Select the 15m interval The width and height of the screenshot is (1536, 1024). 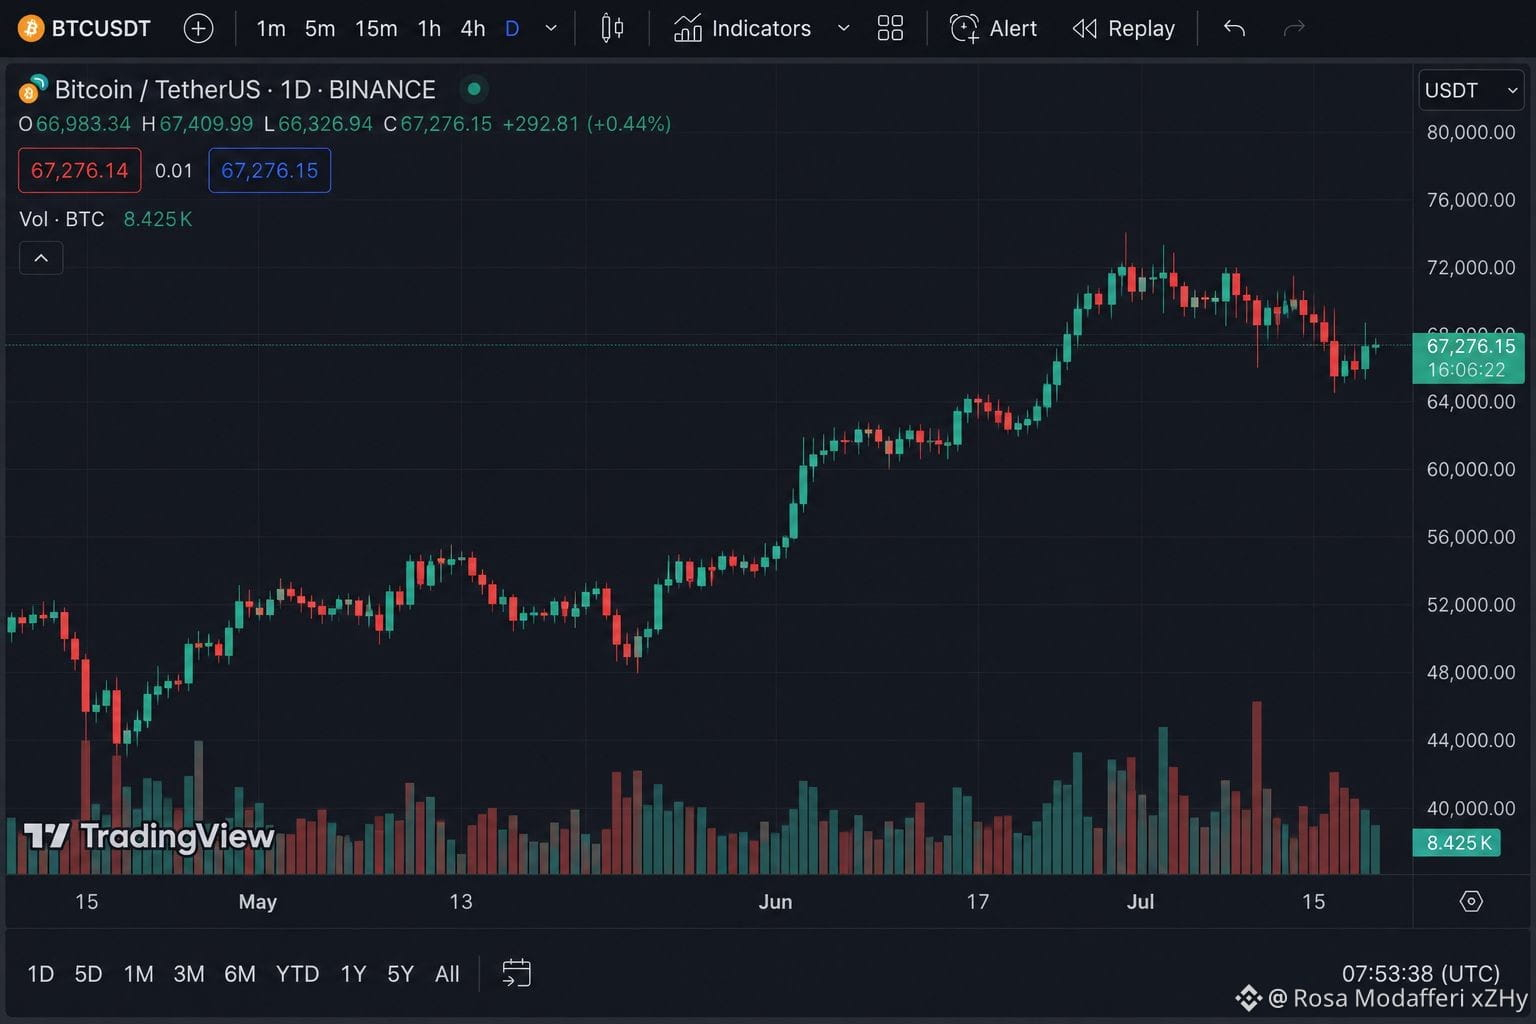[376, 28]
